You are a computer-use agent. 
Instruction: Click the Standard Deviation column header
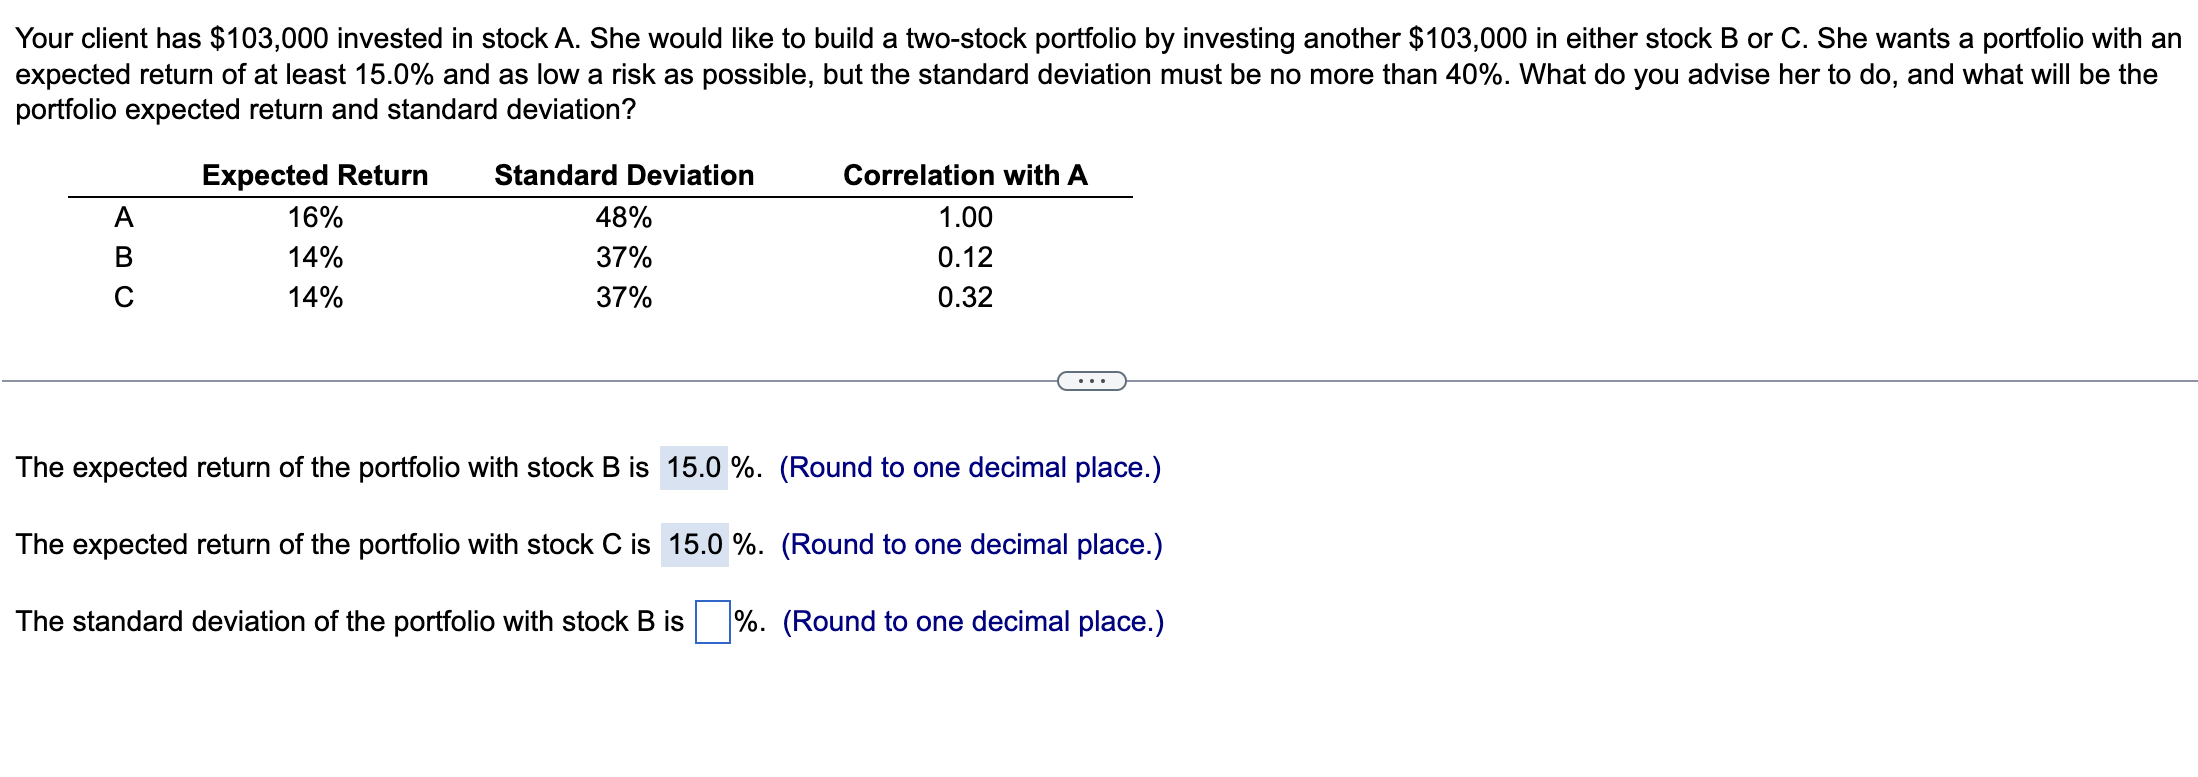624,175
